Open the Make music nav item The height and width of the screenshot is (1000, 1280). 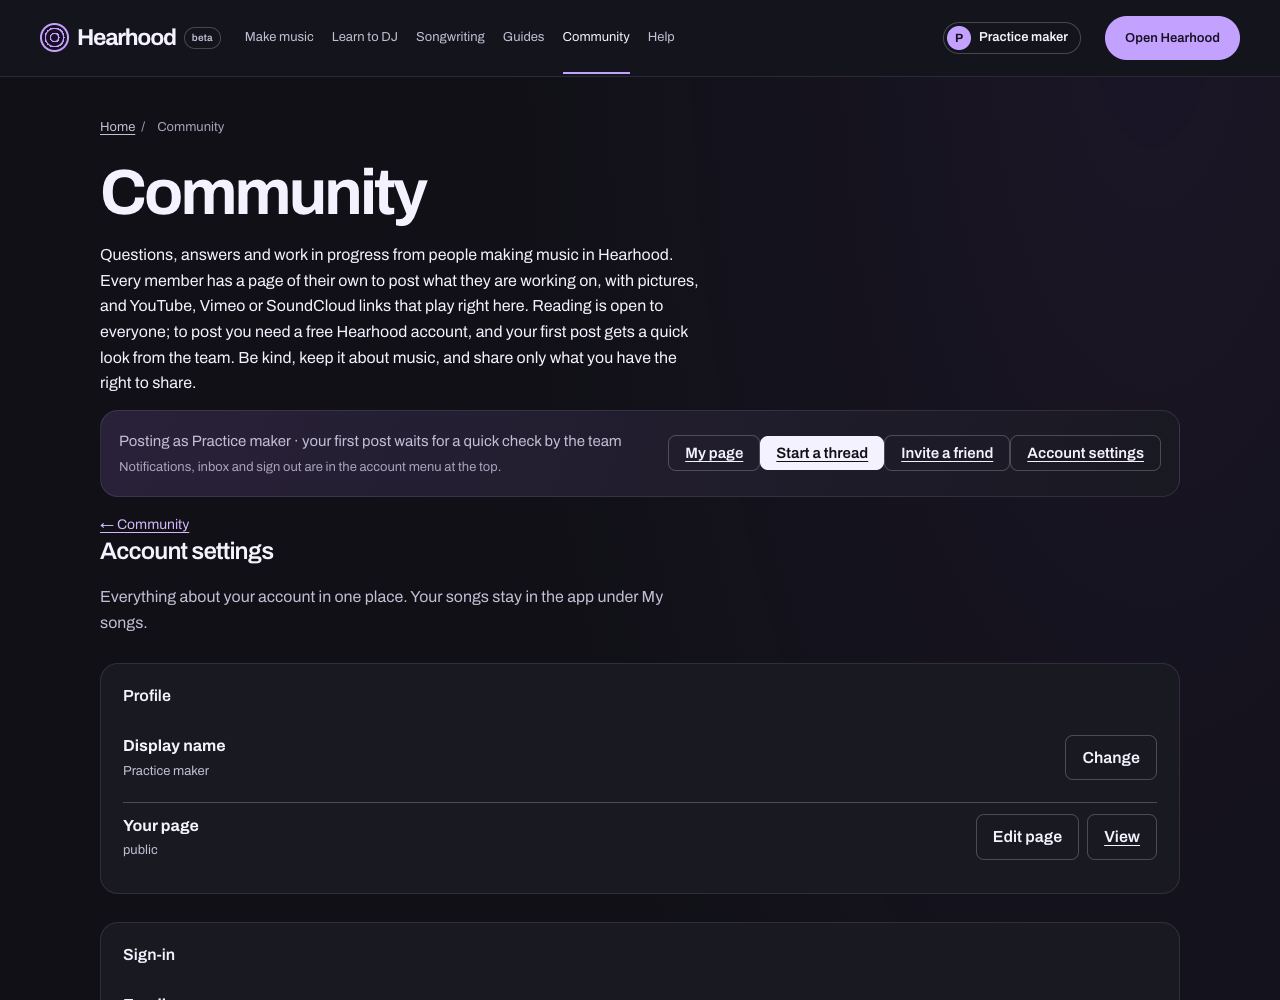(x=279, y=37)
